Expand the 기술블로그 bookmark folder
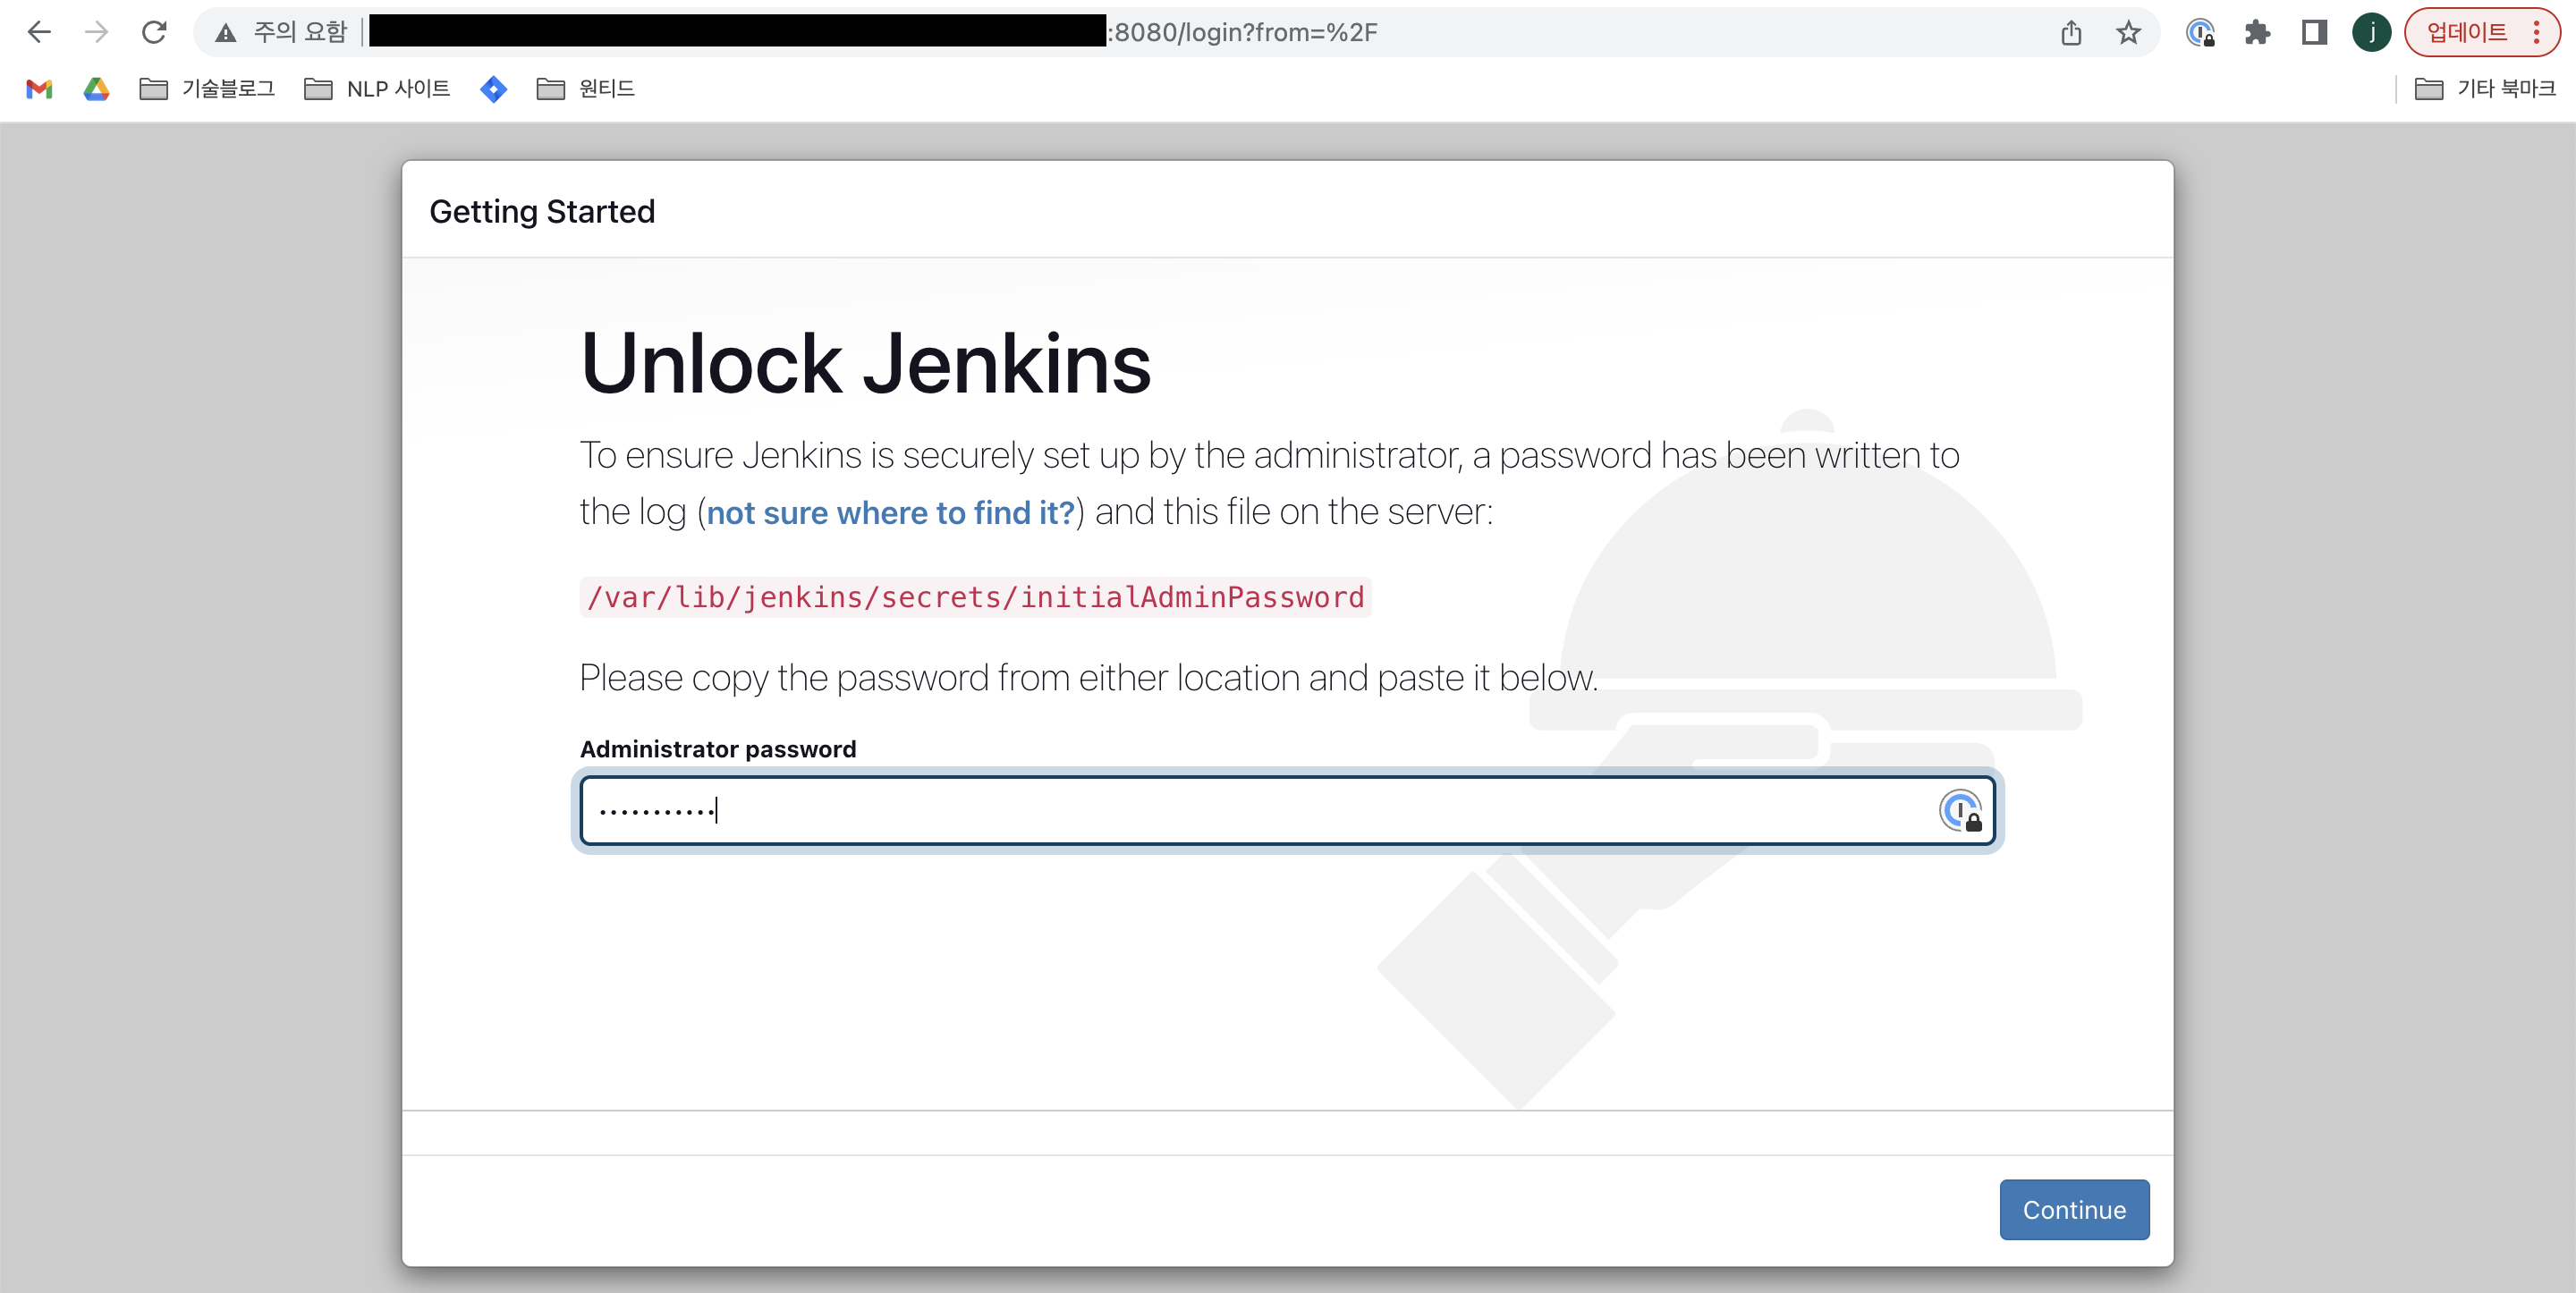The image size is (2576, 1293). (208, 89)
